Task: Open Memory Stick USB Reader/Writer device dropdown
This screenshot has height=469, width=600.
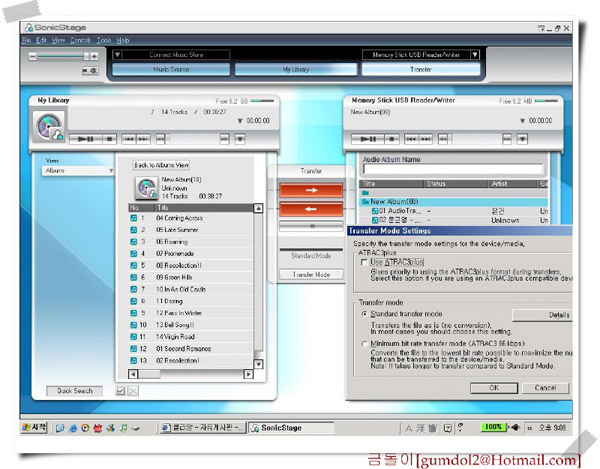Action: pyautogui.click(x=475, y=55)
